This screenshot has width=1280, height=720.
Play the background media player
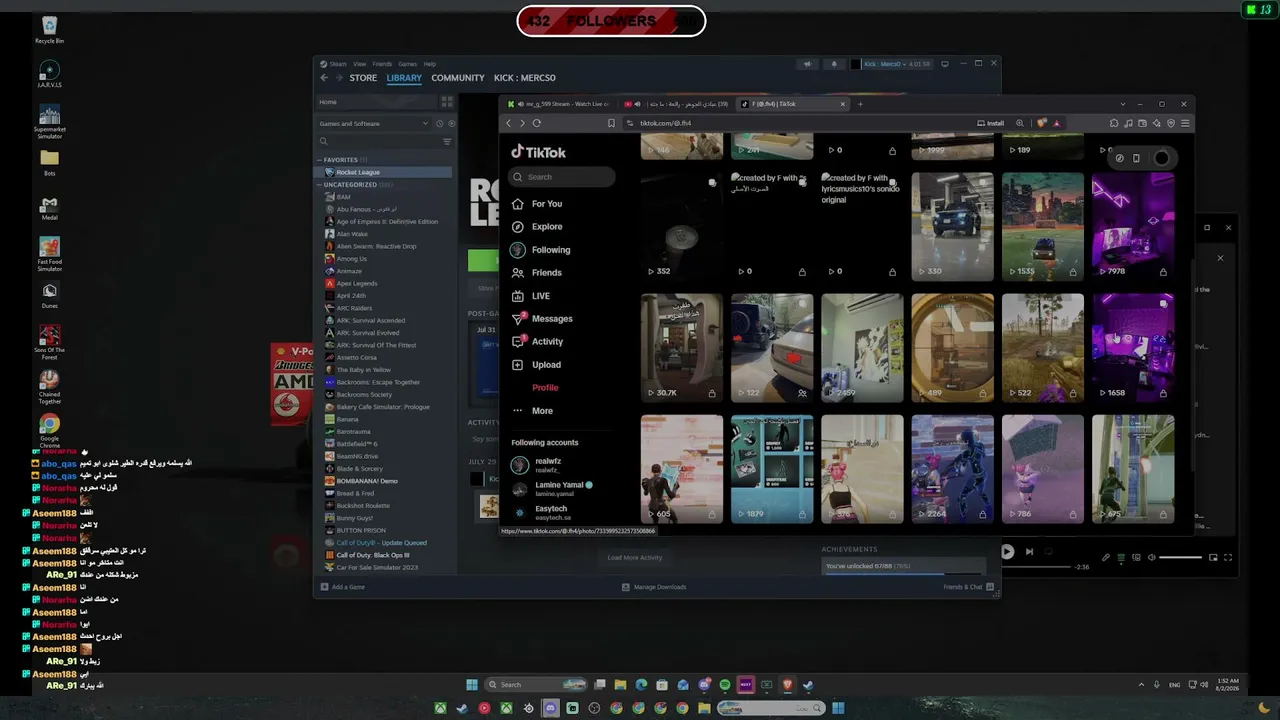point(1007,552)
